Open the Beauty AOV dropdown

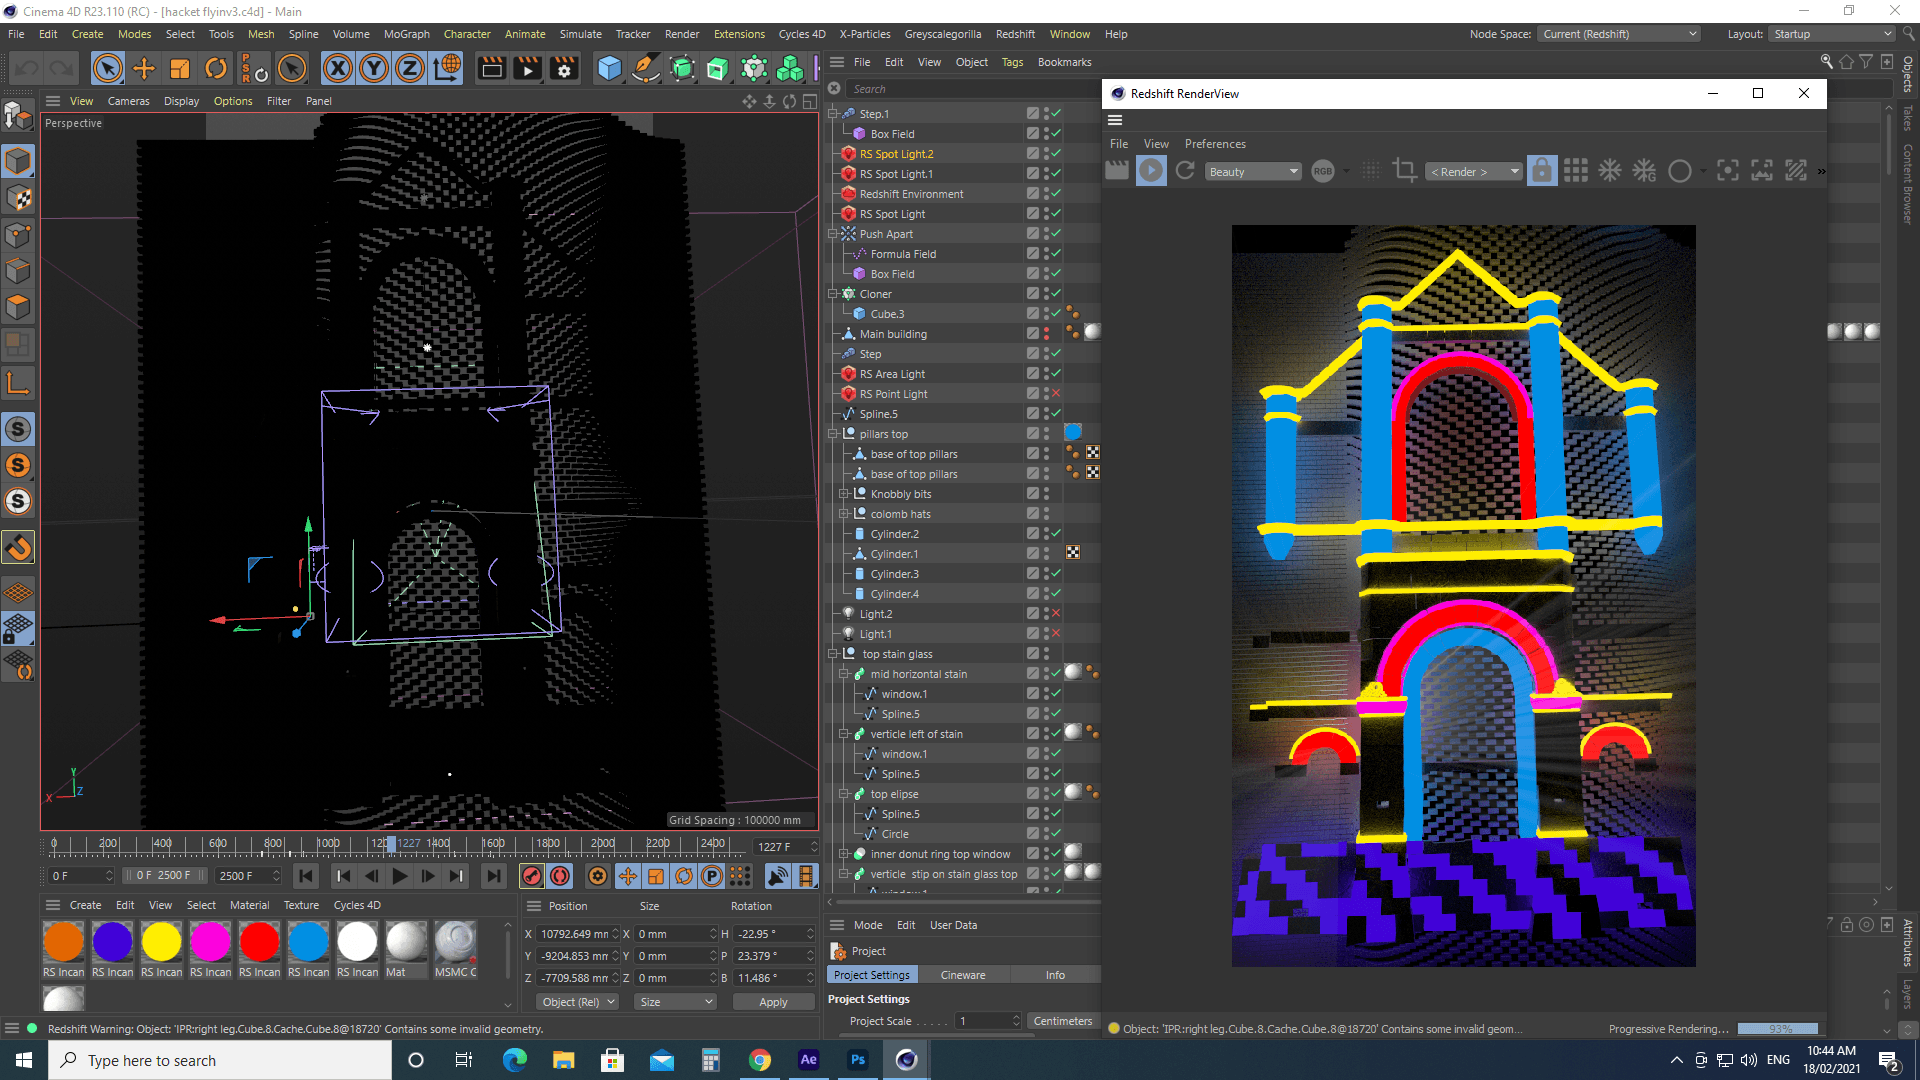(1253, 172)
